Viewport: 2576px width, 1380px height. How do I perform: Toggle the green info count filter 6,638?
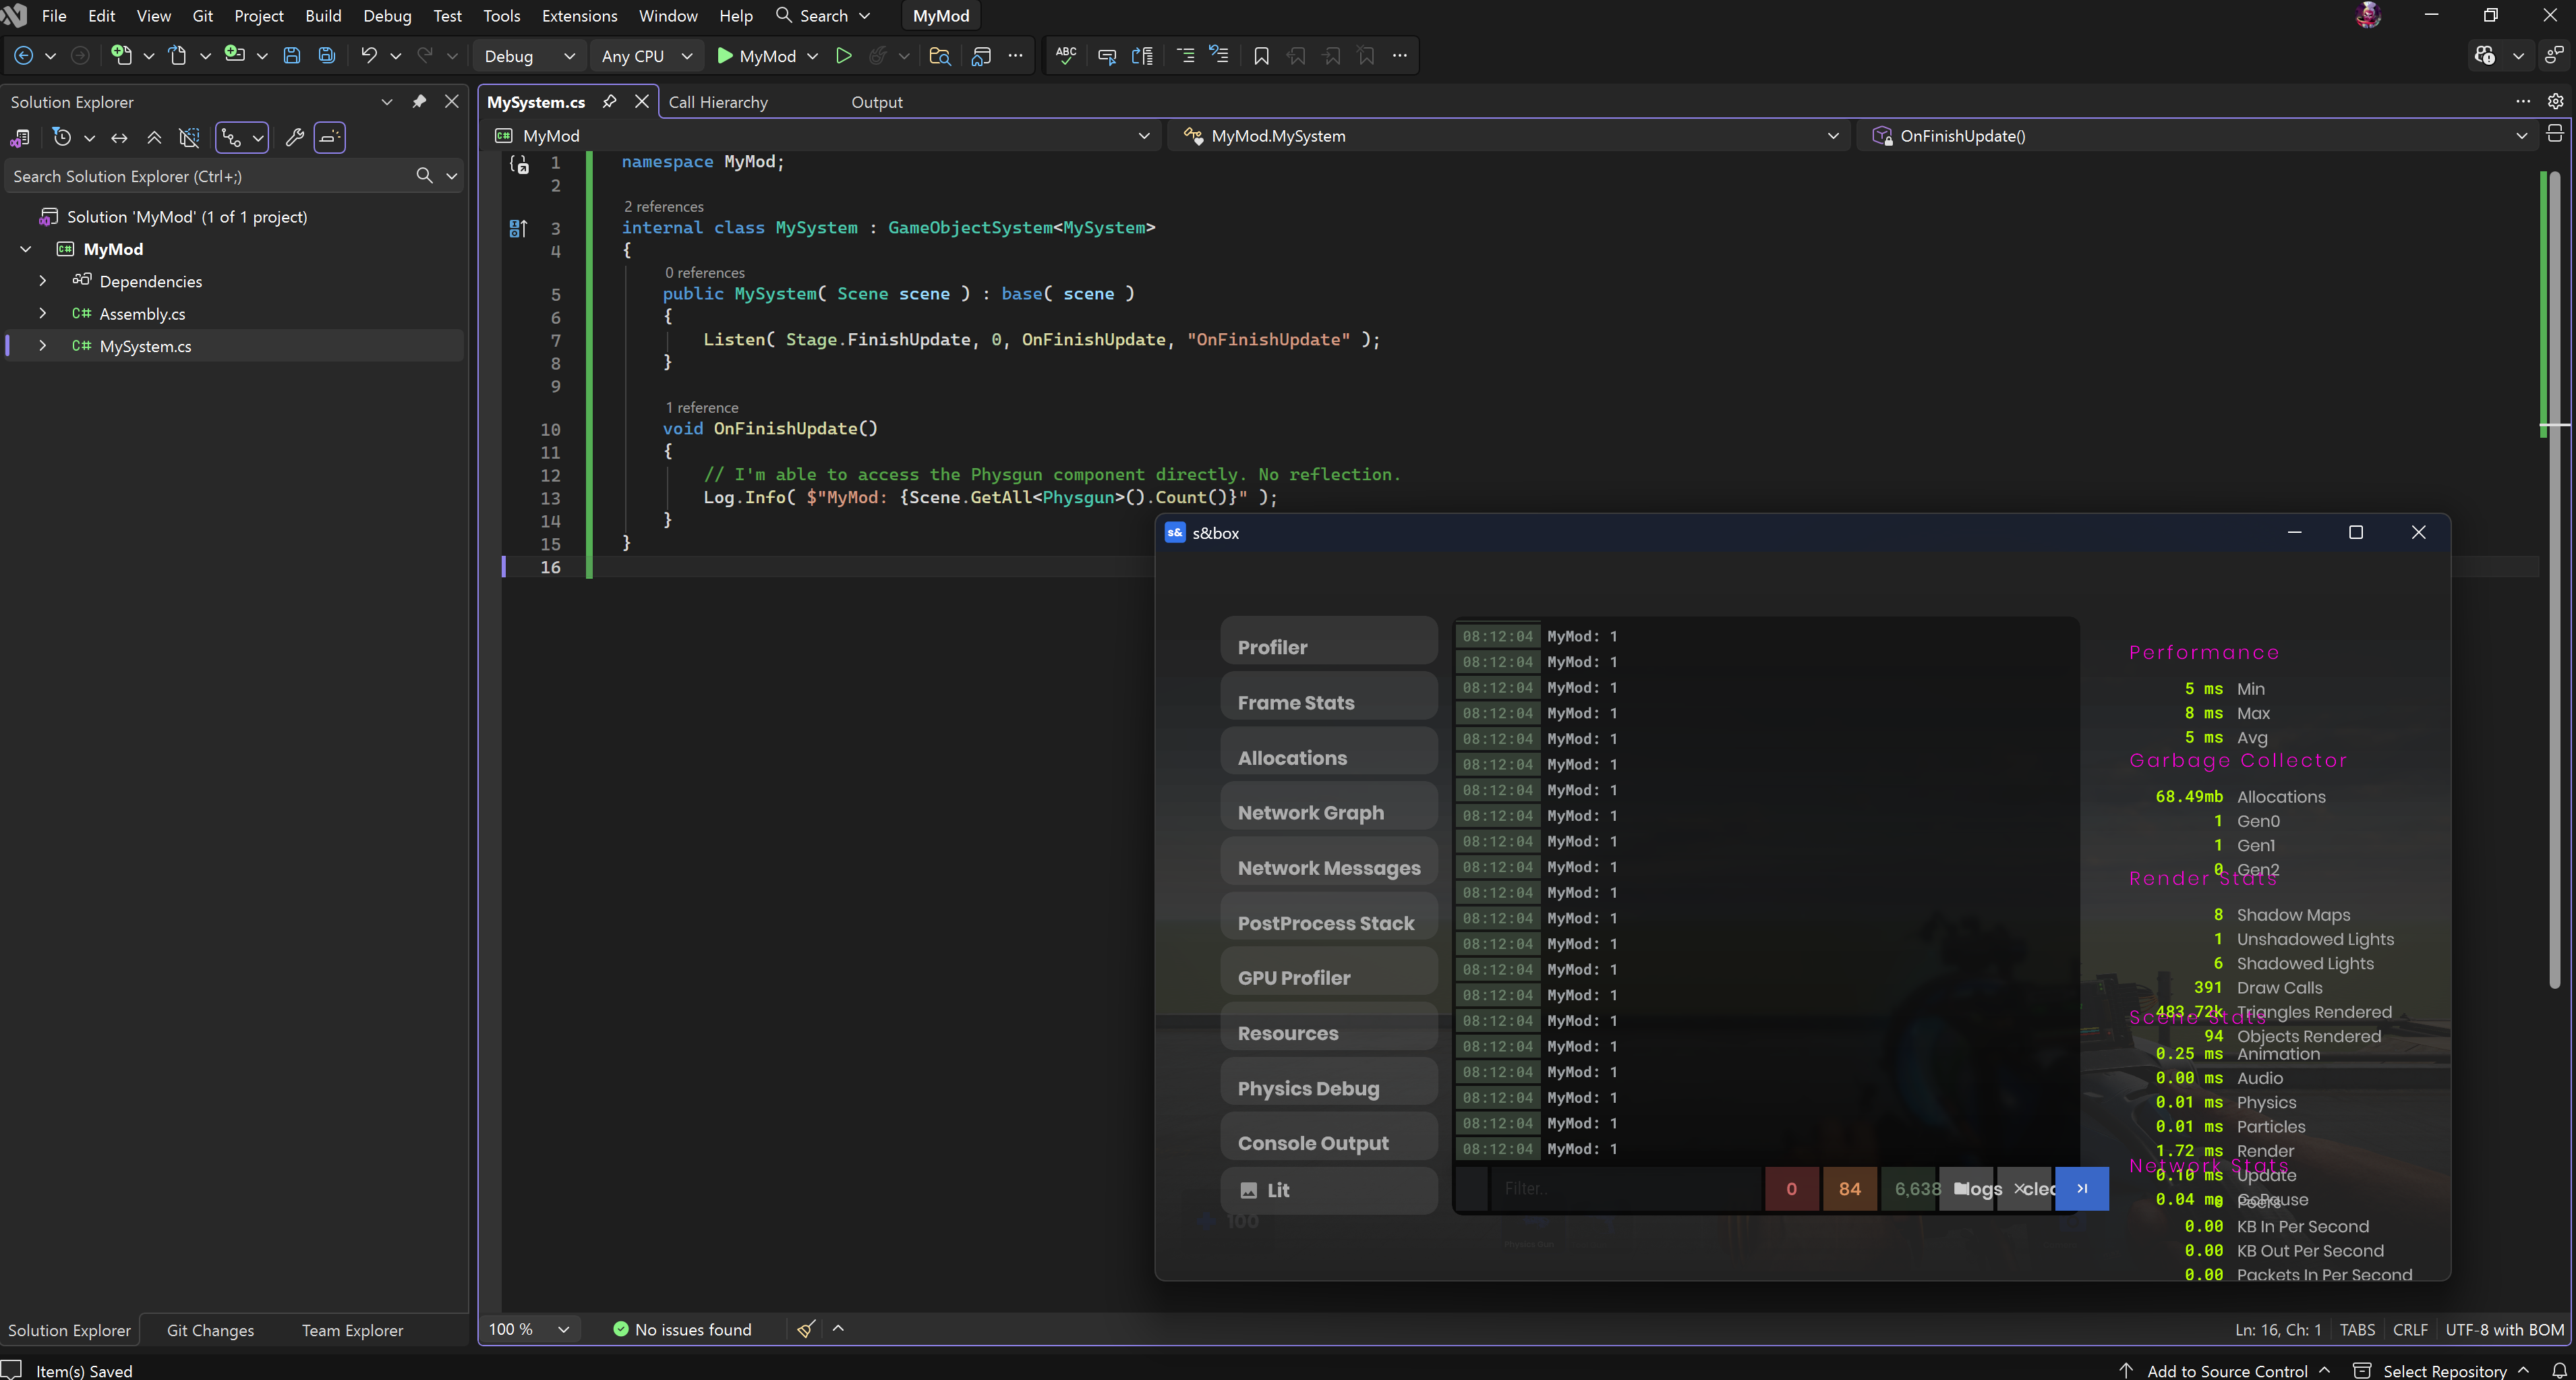pyautogui.click(x=1910, y=1188)
